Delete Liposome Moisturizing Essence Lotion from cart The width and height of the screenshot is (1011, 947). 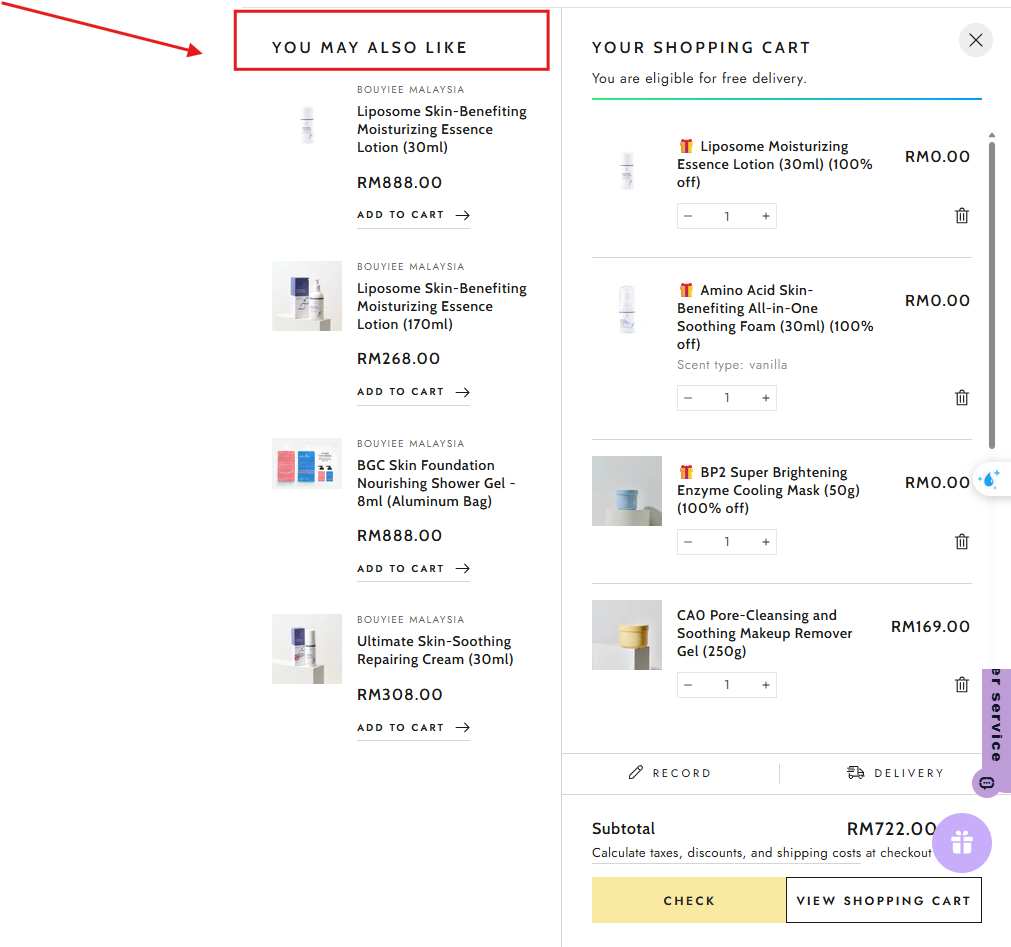pos(962,216)
